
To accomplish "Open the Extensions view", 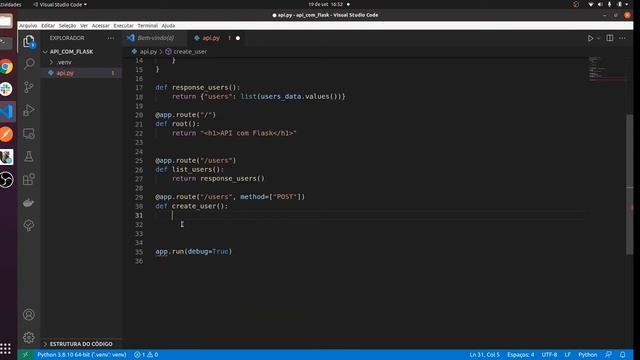I will (x=29, y=179).
